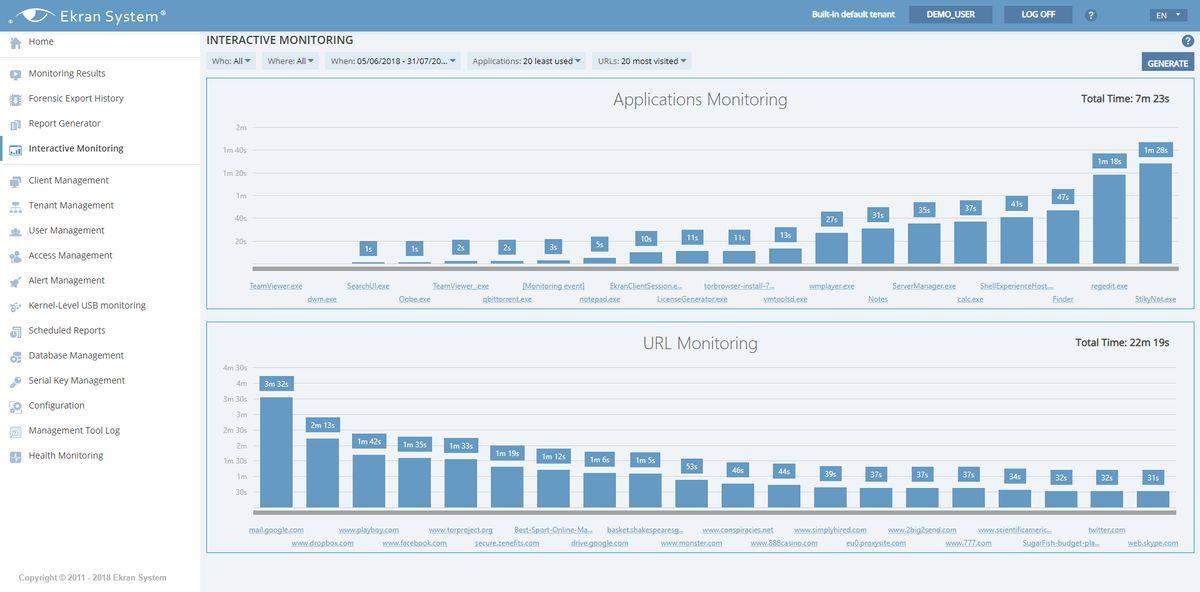The image size is (1200, 592).
Task: Click the Client Management icon
Action: pyautogui.click(x=15, y=181)
